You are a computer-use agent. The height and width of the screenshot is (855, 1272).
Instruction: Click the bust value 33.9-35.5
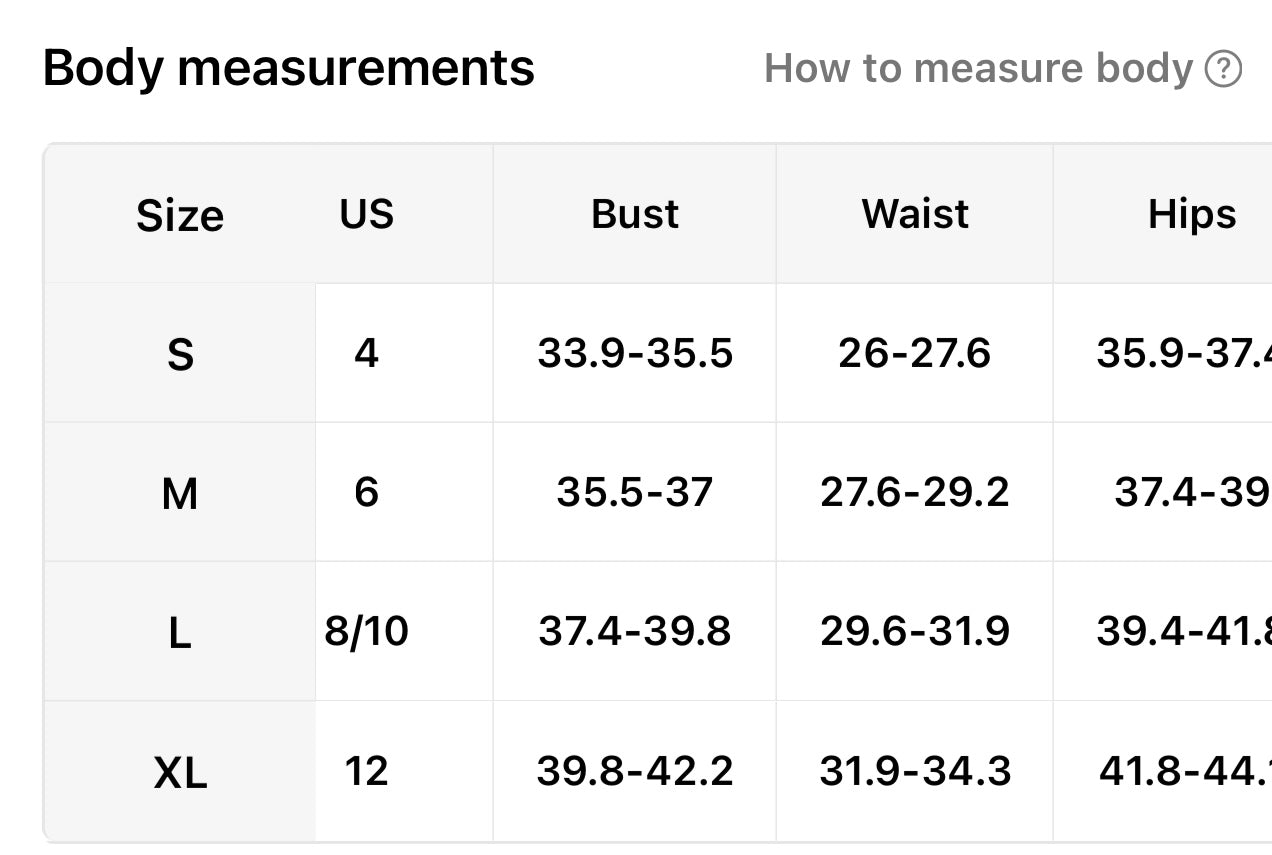[x=635, y=353]
